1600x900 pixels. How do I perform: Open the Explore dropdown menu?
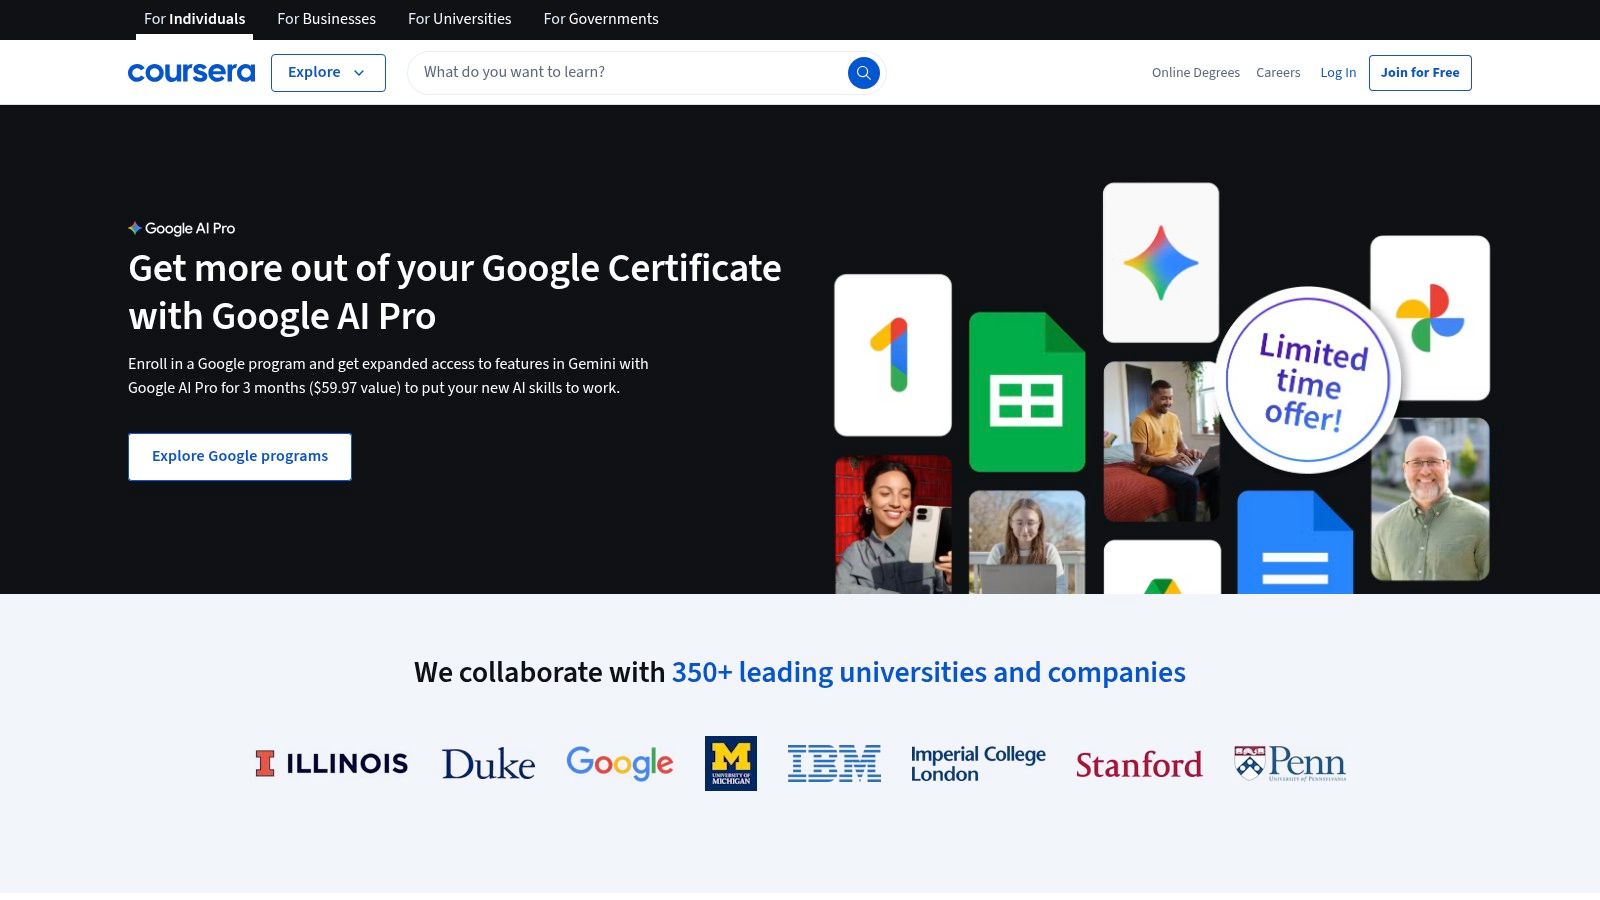[328, 73]
